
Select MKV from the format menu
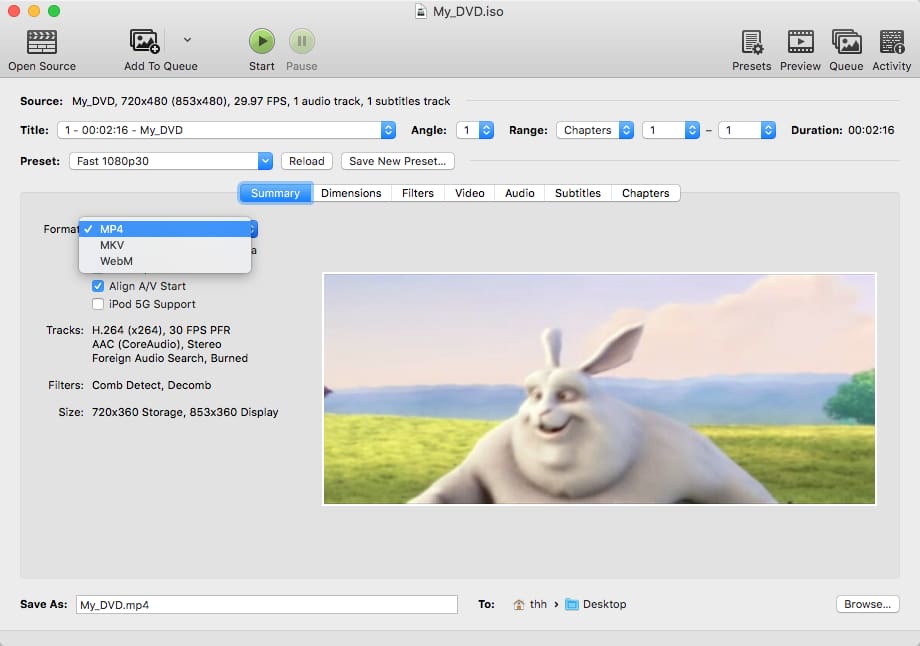[112, 245]
